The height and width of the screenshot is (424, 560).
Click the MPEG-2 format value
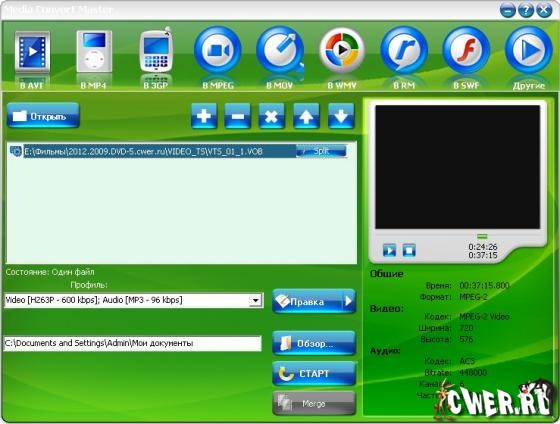(473, 296)
